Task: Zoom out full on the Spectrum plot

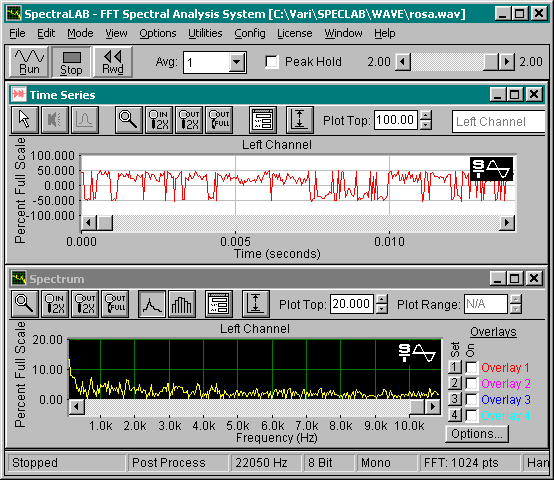Action: tap(114, 304)
